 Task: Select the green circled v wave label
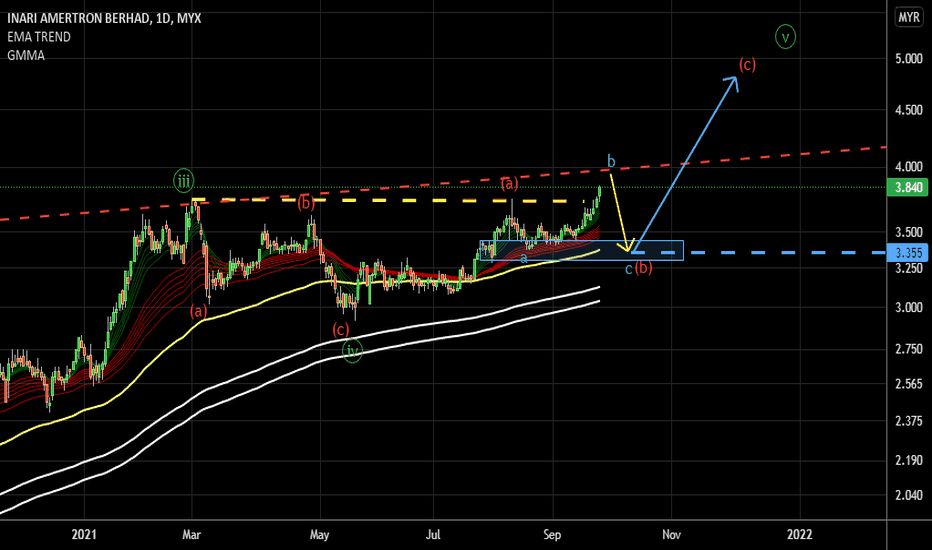tap(785, 37)
